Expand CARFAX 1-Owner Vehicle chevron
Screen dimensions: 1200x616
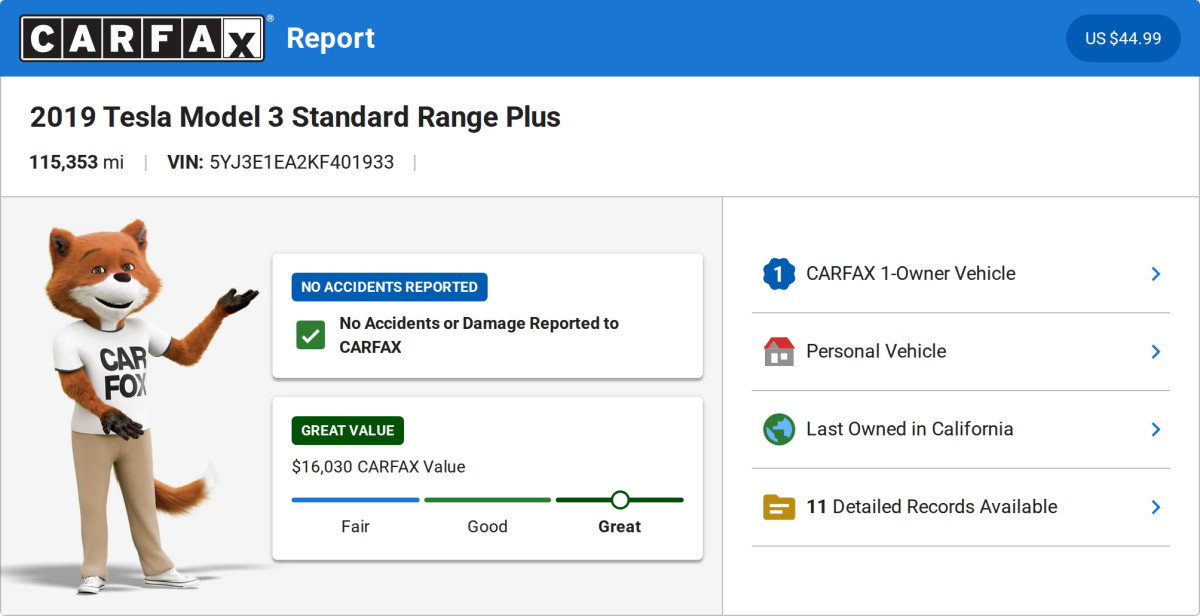click(x=1155, y=274)
